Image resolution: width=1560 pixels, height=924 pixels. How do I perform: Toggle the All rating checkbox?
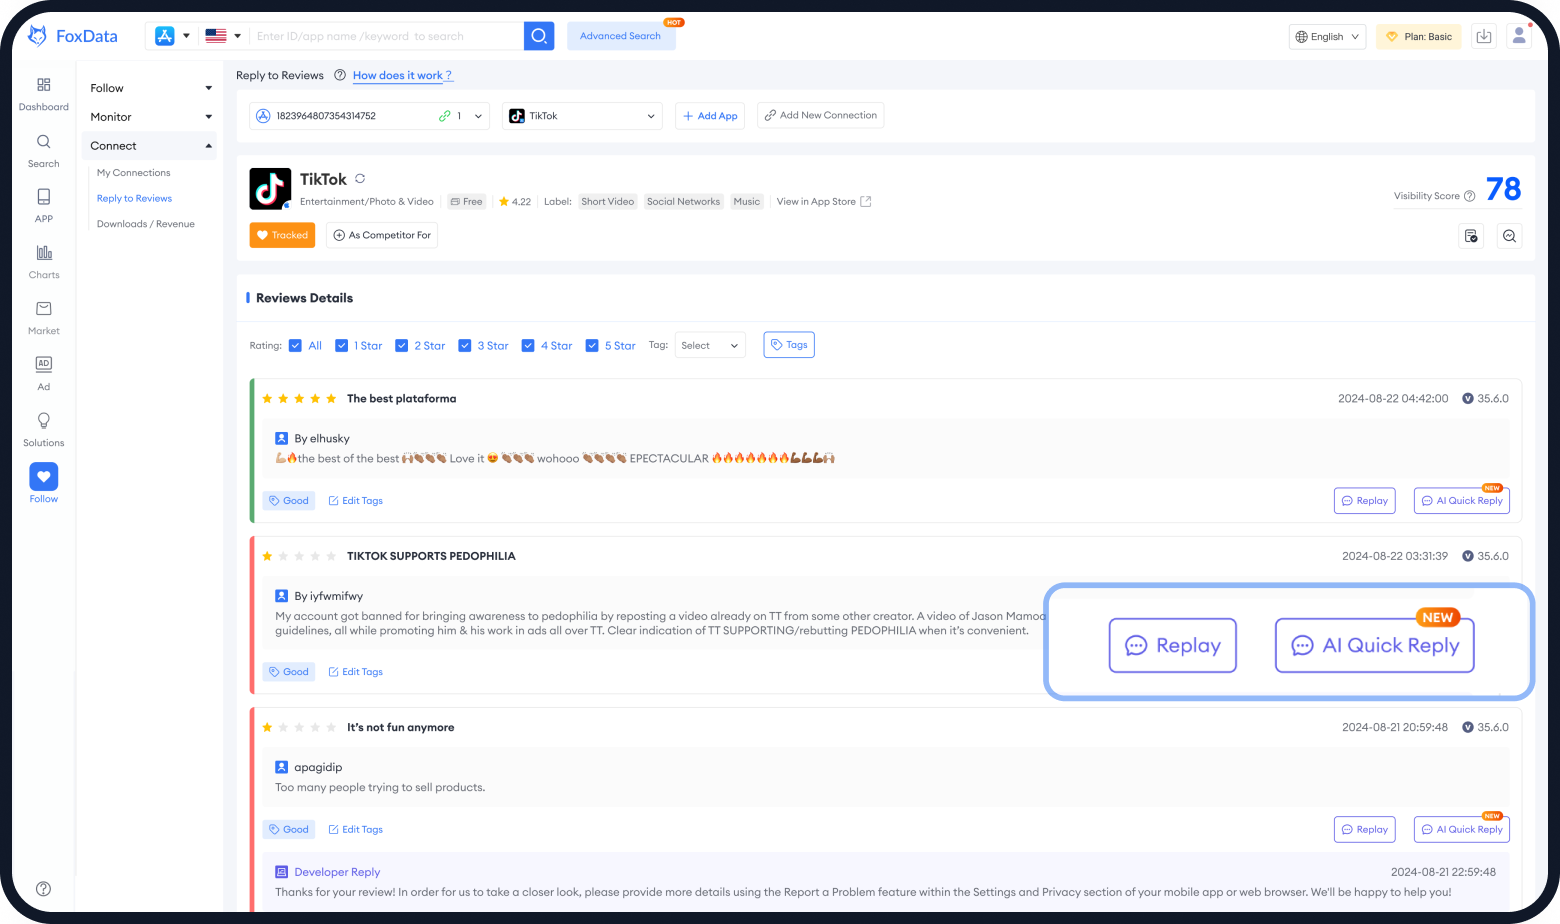click(x=295, y=346)
